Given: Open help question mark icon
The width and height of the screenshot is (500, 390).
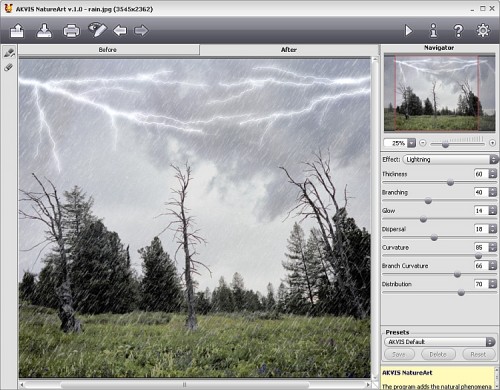Looking at the screenshot, I should coord(458,31).
